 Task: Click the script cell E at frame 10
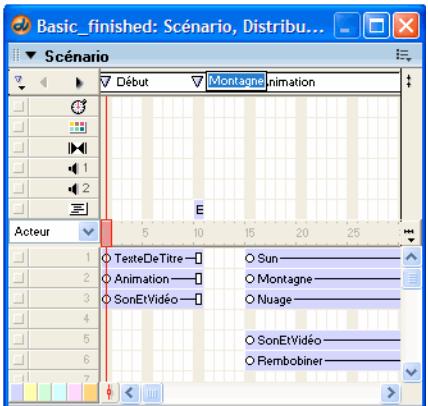pos(199,210)
